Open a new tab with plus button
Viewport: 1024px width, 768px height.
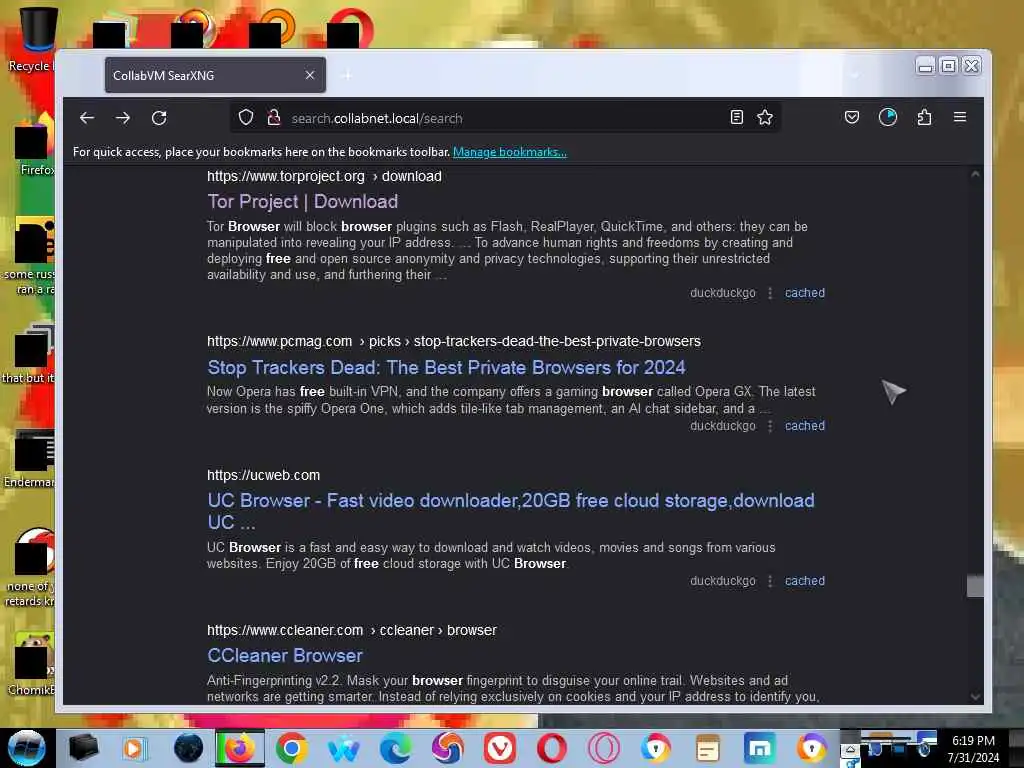click(x=347, y=76)
